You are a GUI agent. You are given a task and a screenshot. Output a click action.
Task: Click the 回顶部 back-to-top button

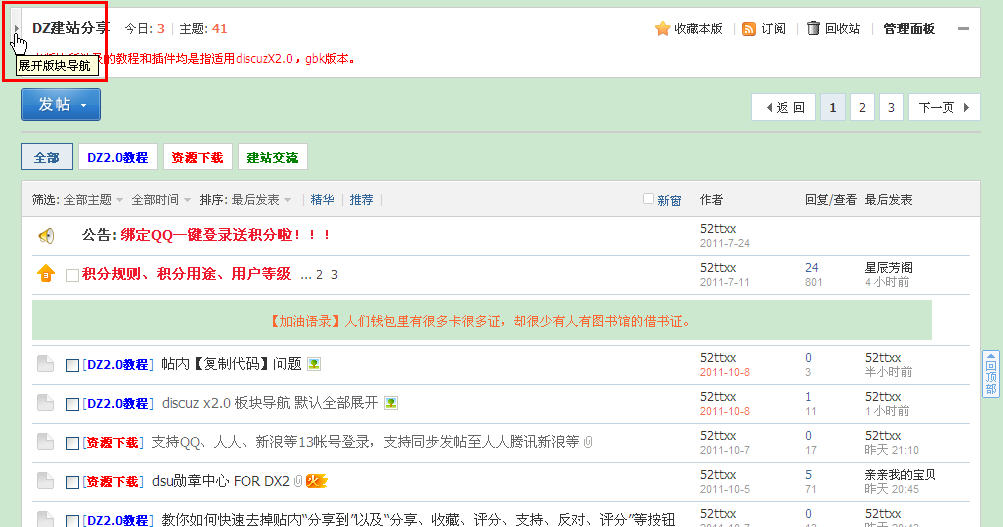tap(990, 374)
